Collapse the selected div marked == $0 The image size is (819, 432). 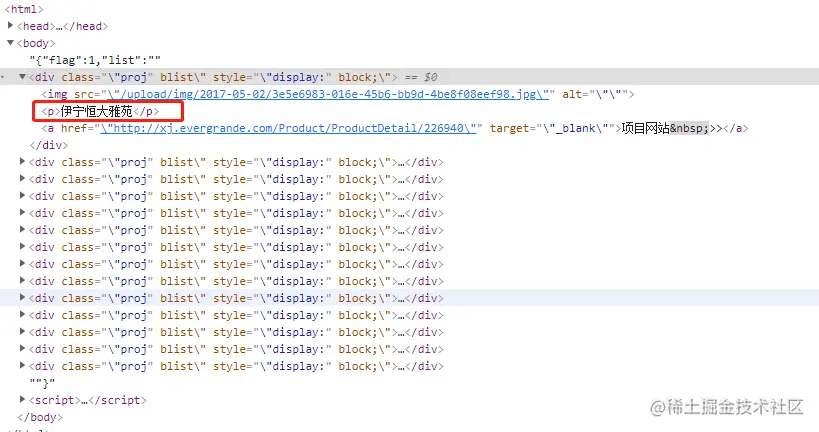click(22, 76)
